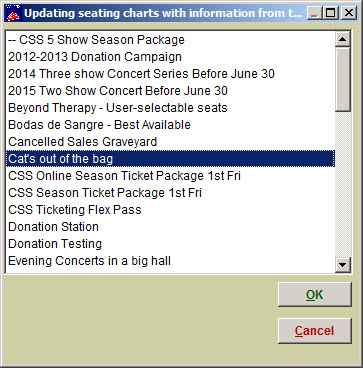Screen dimensions: 363x368
Task: Minimize the dialog window
Action: coord(314,13)
